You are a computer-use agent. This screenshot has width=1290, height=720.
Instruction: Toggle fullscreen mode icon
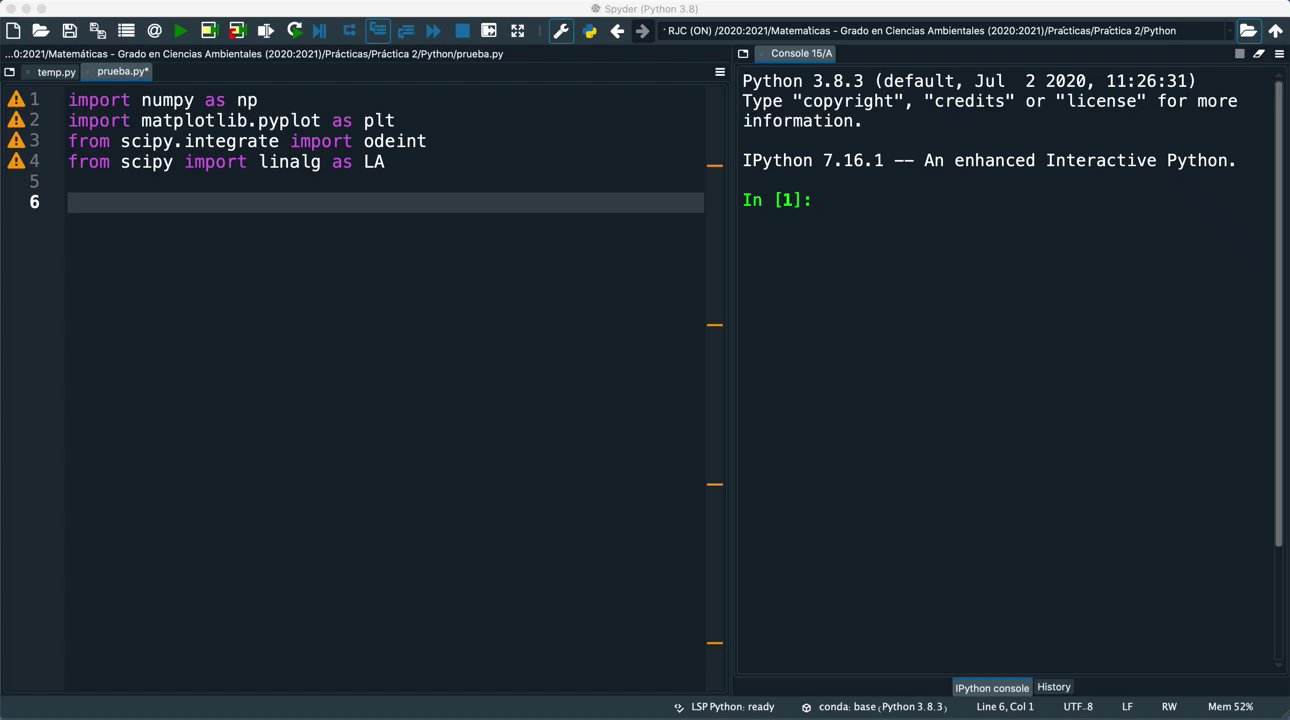click(517, 31)
